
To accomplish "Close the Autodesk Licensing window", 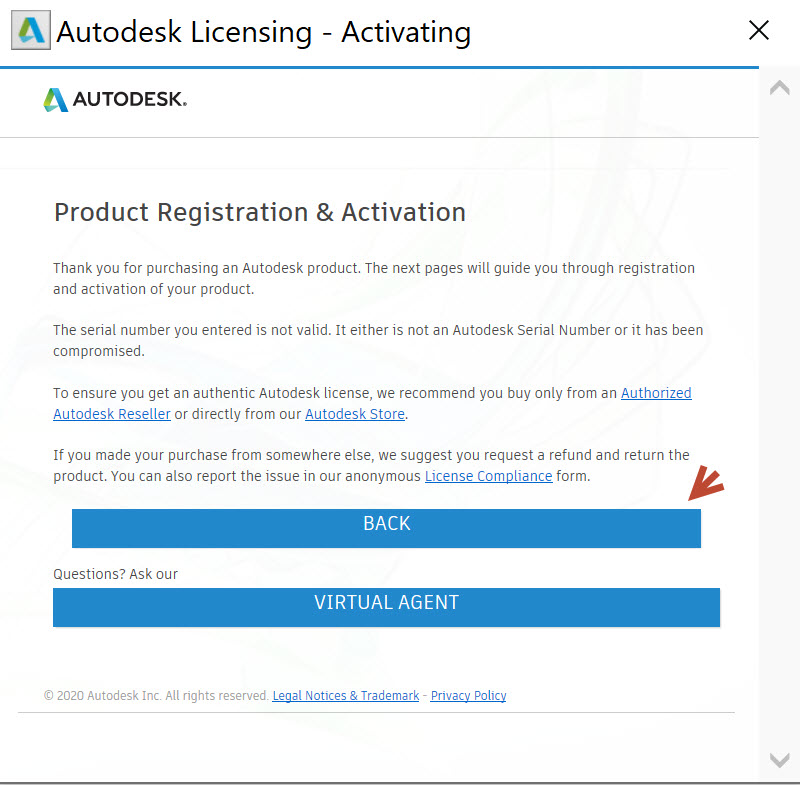I will click(759, 30).
